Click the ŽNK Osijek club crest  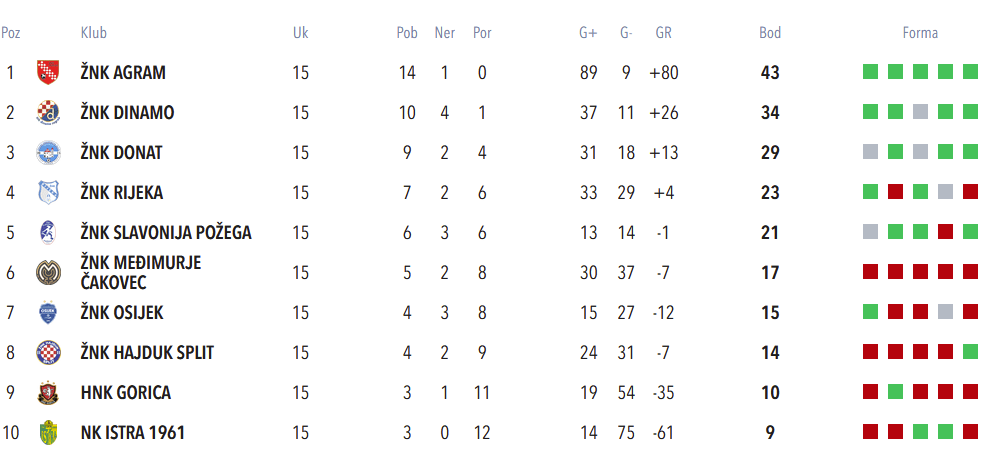coord(47,312)
